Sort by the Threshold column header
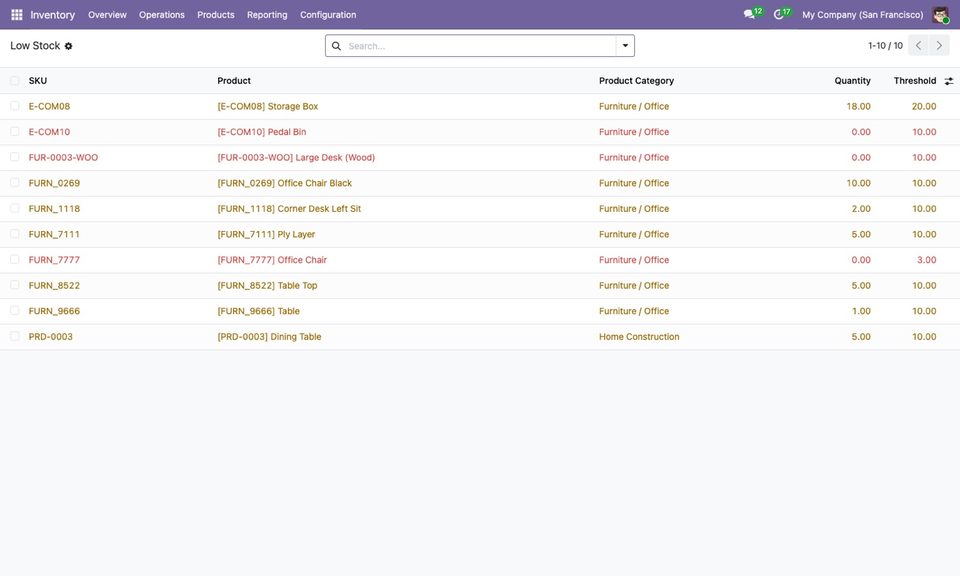960x576 pixels. (915, 81)
